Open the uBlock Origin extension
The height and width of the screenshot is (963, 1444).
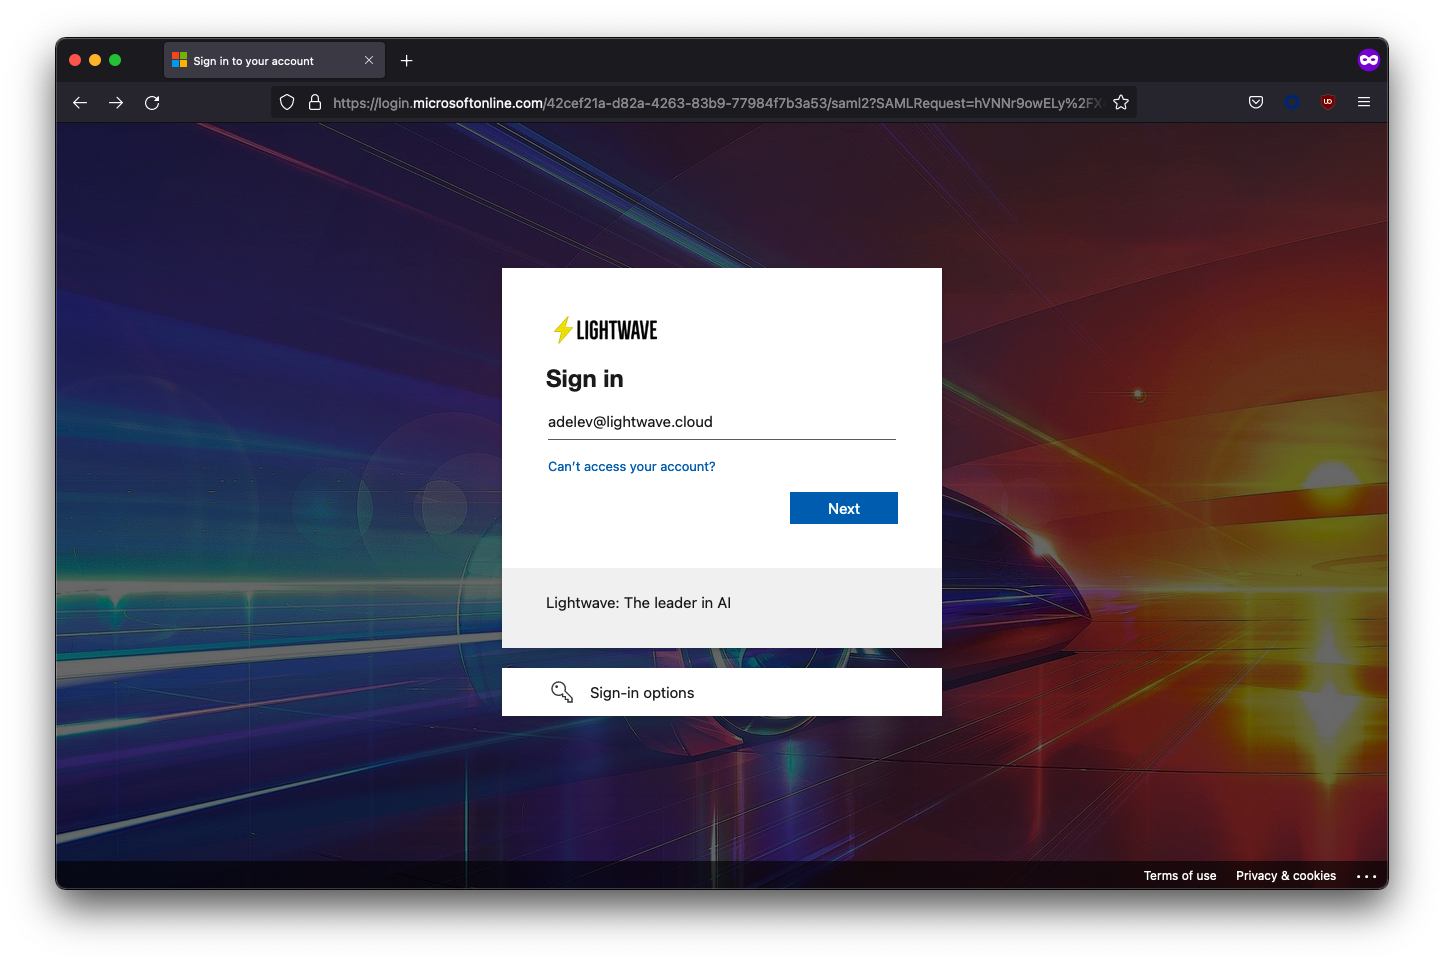pyautogui.click(x=1328, y=102)
